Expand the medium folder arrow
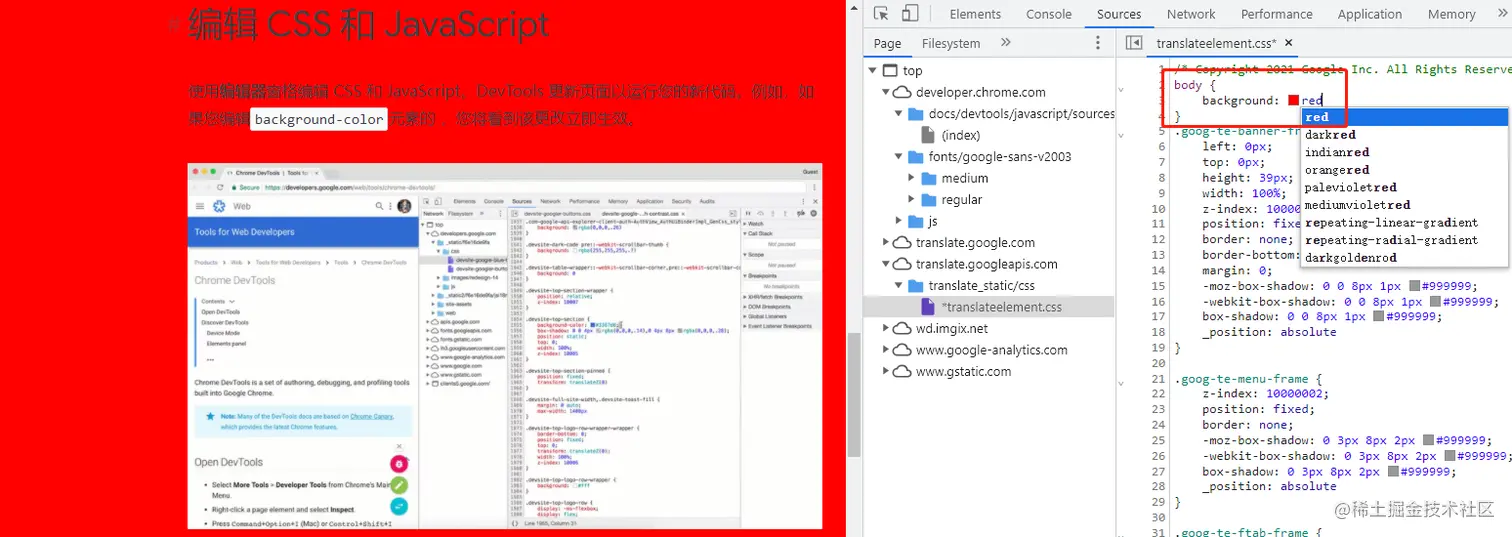Screen dimensions: 1512x537 [x=911, y=178]
